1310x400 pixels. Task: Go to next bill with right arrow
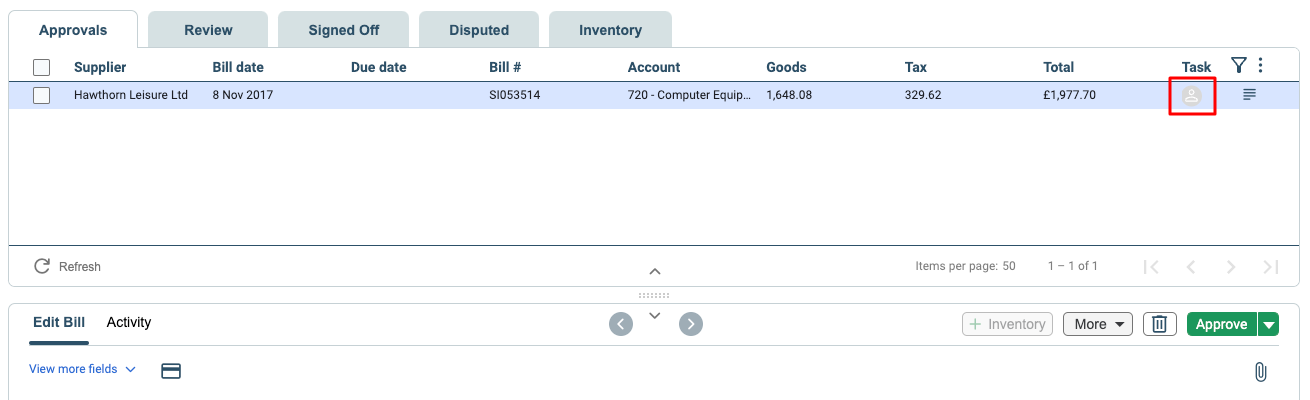[691, 324]
